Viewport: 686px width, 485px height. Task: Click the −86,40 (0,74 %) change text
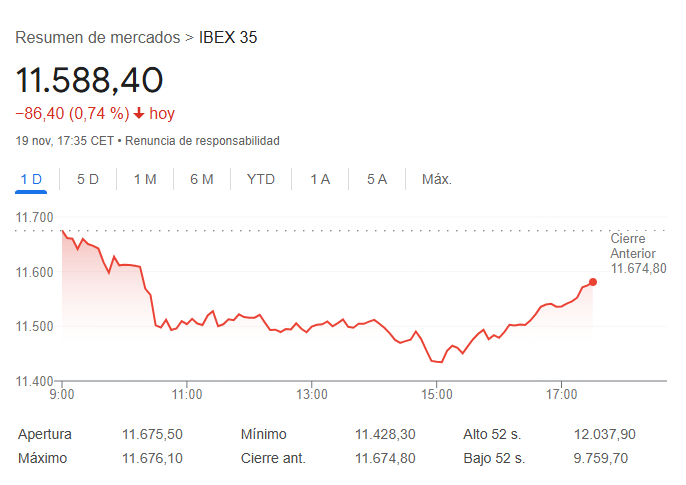coord(72,114)
